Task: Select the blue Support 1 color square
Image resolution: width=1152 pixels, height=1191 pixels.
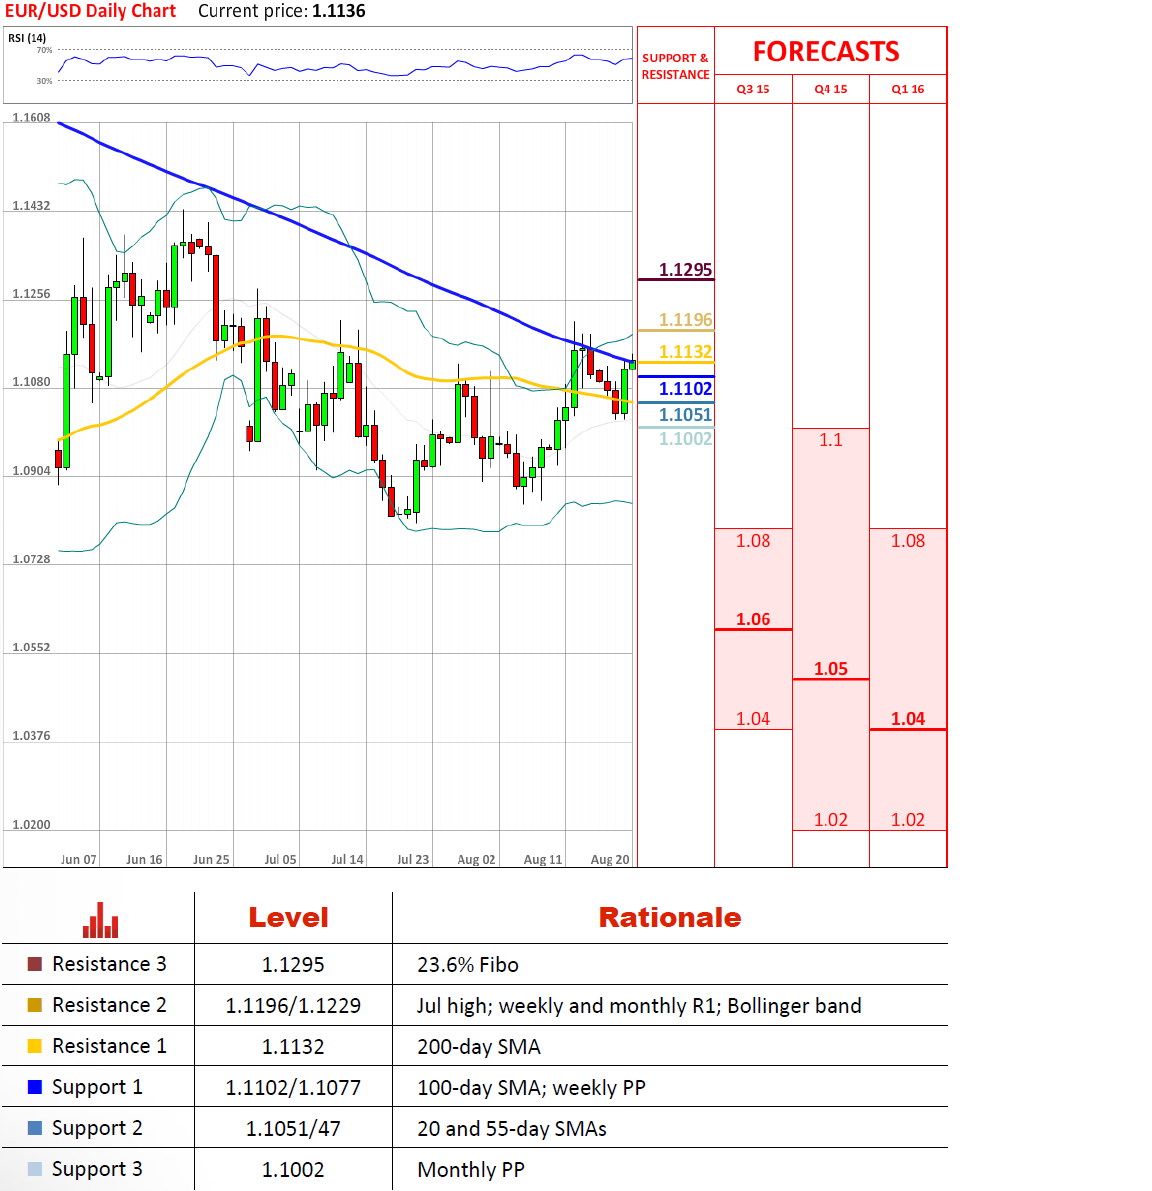Action: click(x=35, y=1087)
